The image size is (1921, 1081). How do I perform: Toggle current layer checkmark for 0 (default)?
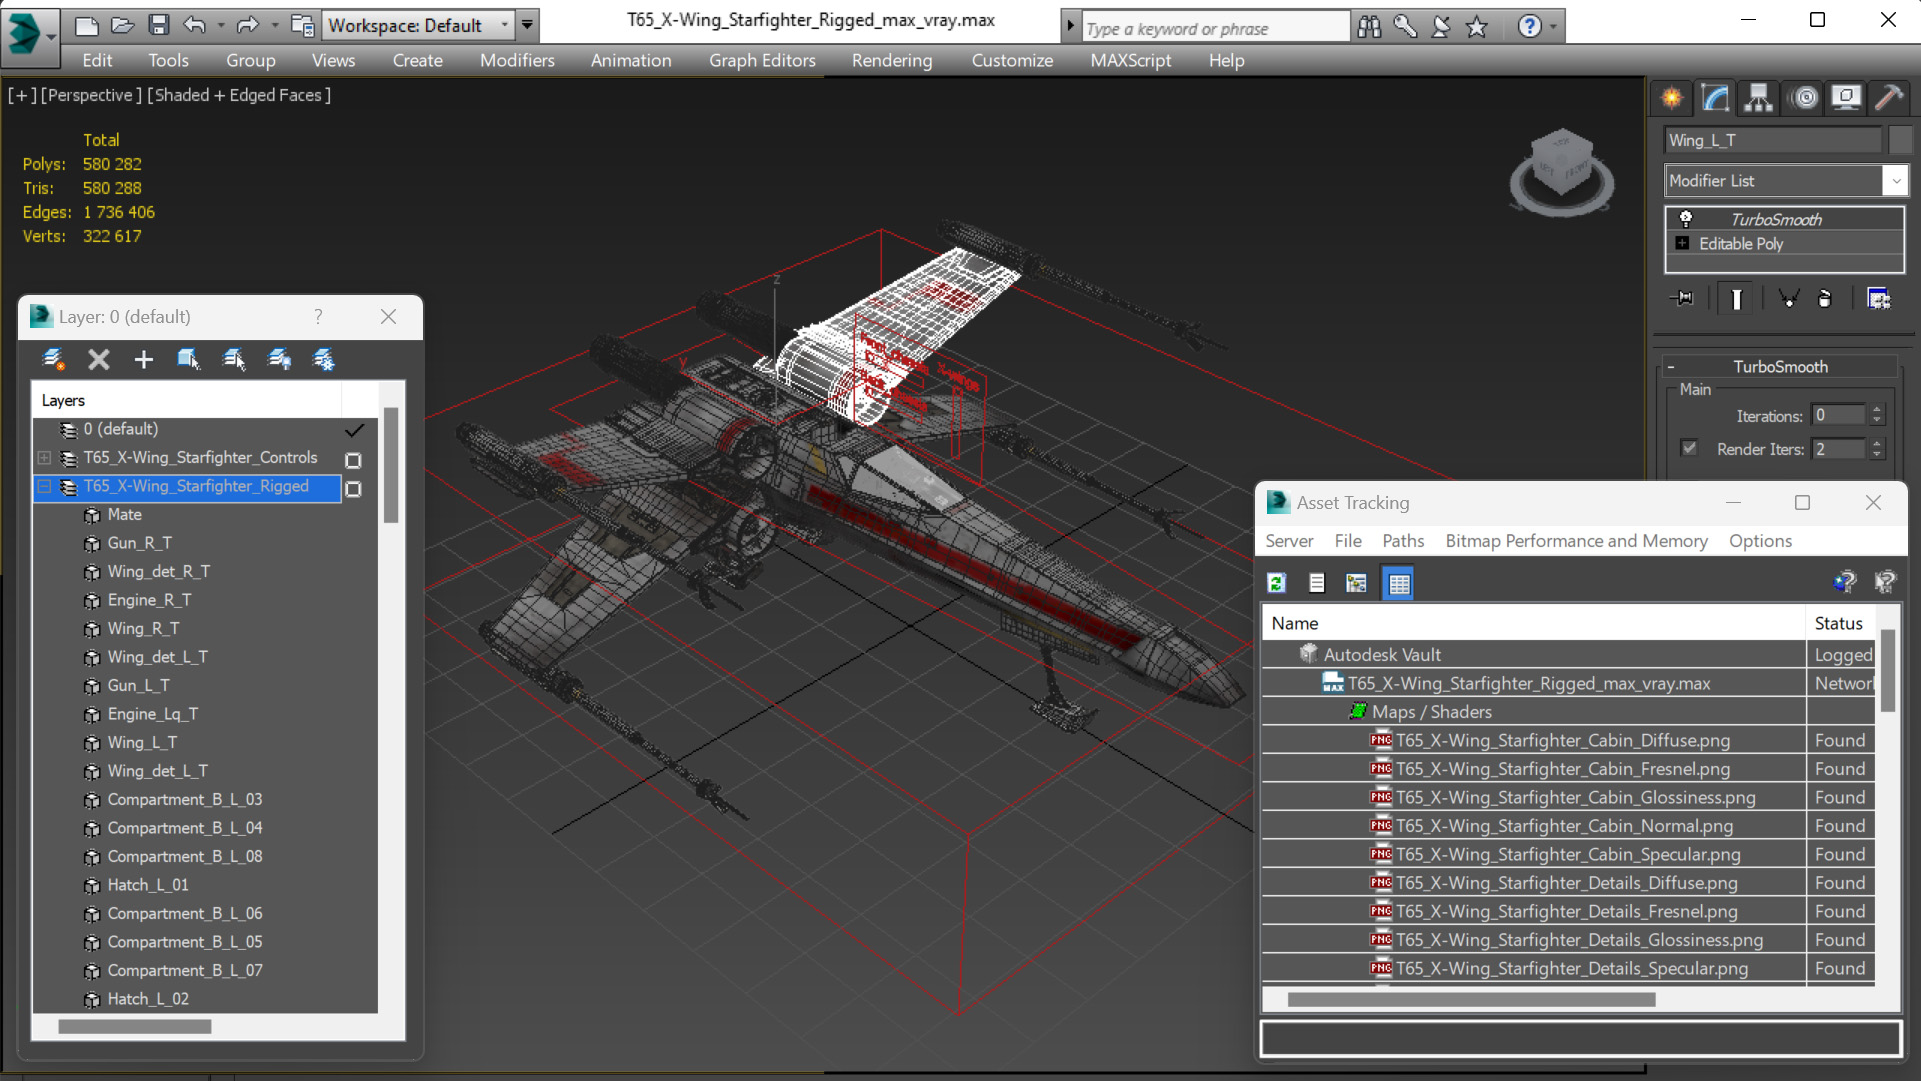click(x=354, y=430)
